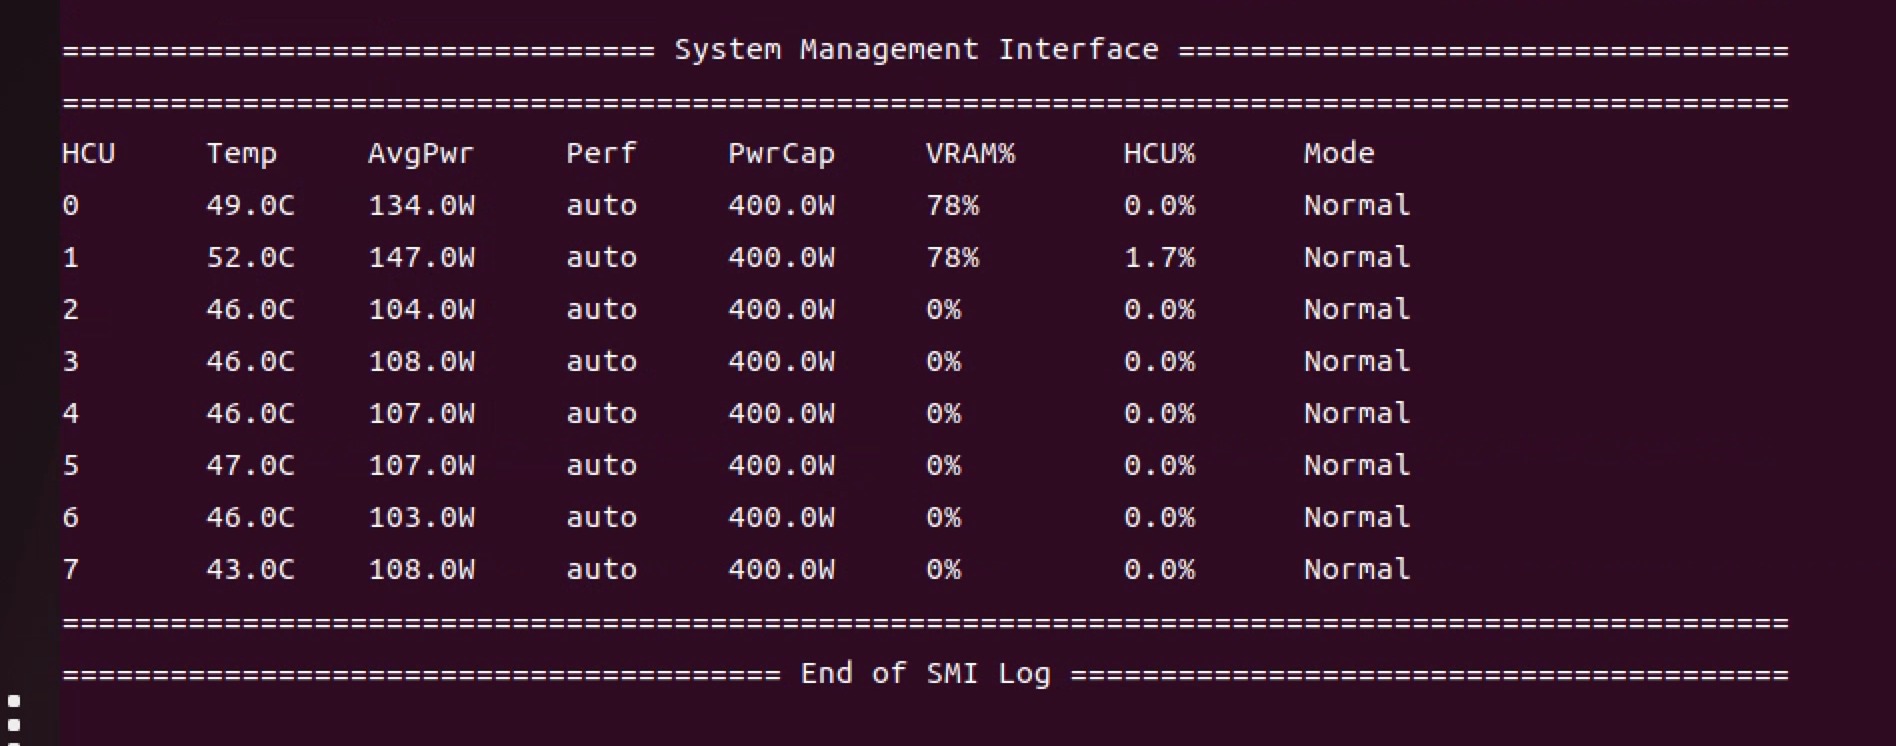Click the "Normal" mode for HCU 6
This screenshot has height=746, width=1896.
pyautogui.click(x=1357, y=517)
